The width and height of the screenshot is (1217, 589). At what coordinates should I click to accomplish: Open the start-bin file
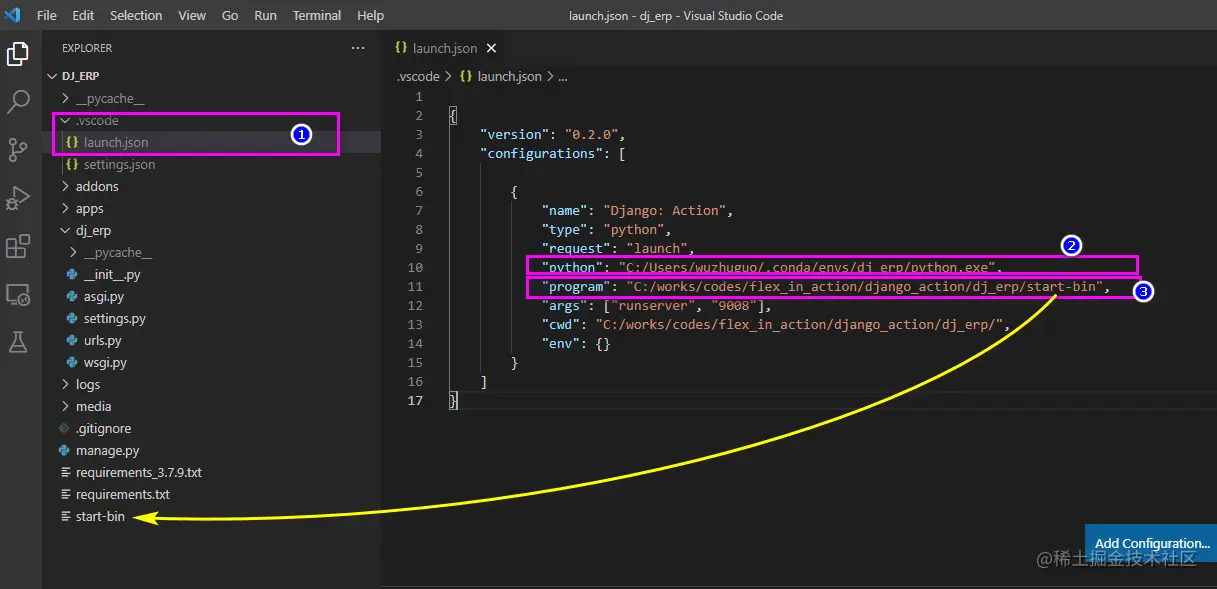point(100,516)
